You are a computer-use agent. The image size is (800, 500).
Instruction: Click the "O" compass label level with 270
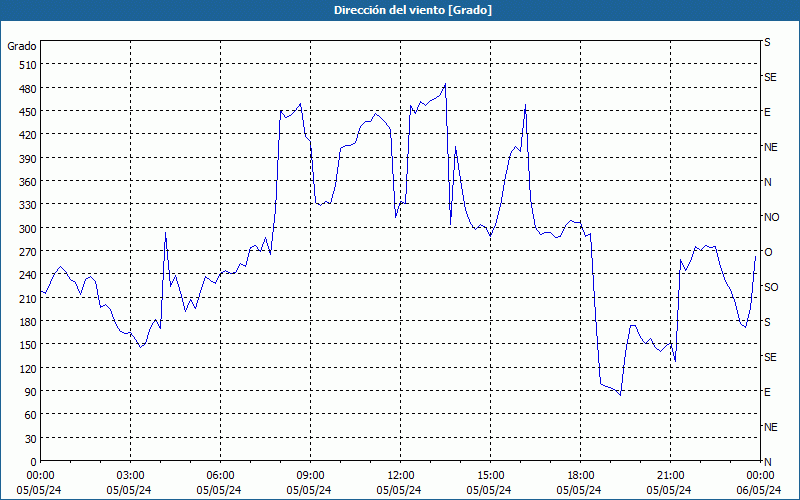(x=768, y=252)
